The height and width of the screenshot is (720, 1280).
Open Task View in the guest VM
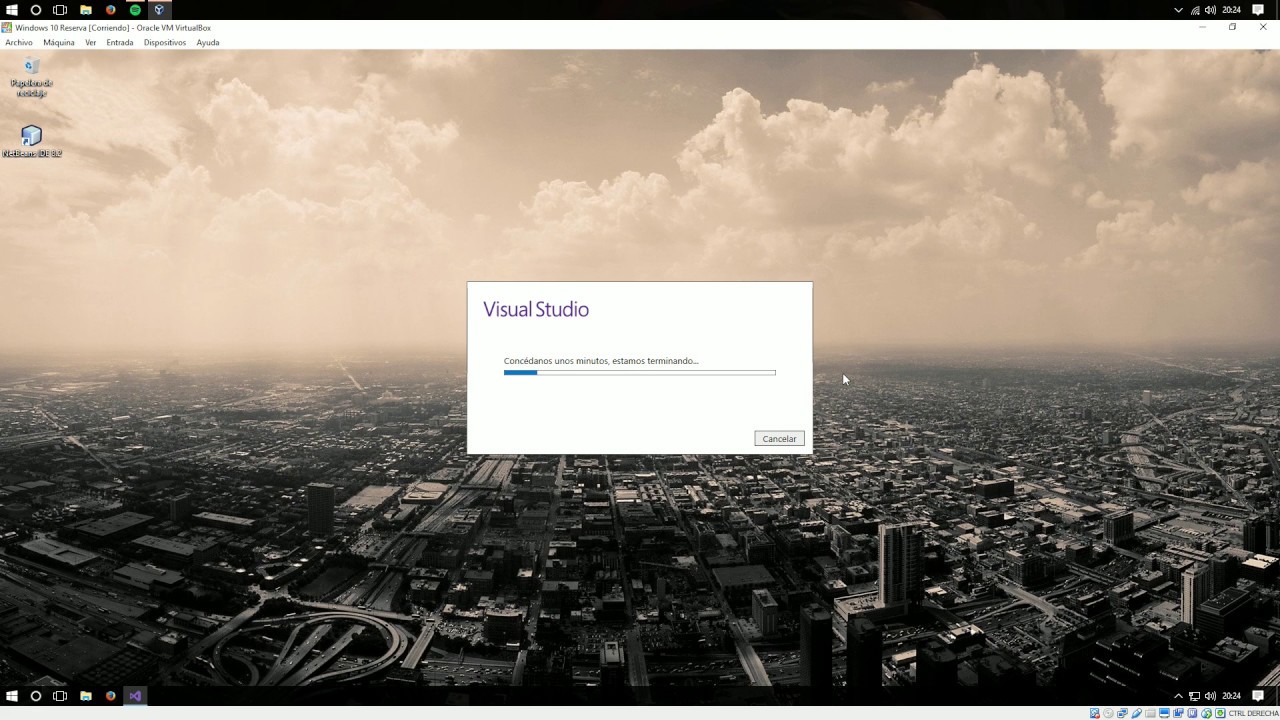pos(60,695)
